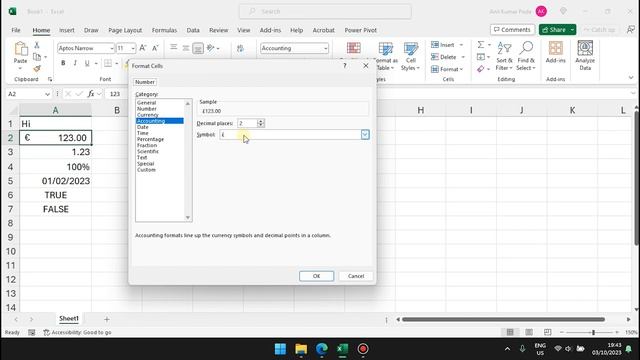
Task: Open the Cell Styles gallery
Action: tap(411, 56)
